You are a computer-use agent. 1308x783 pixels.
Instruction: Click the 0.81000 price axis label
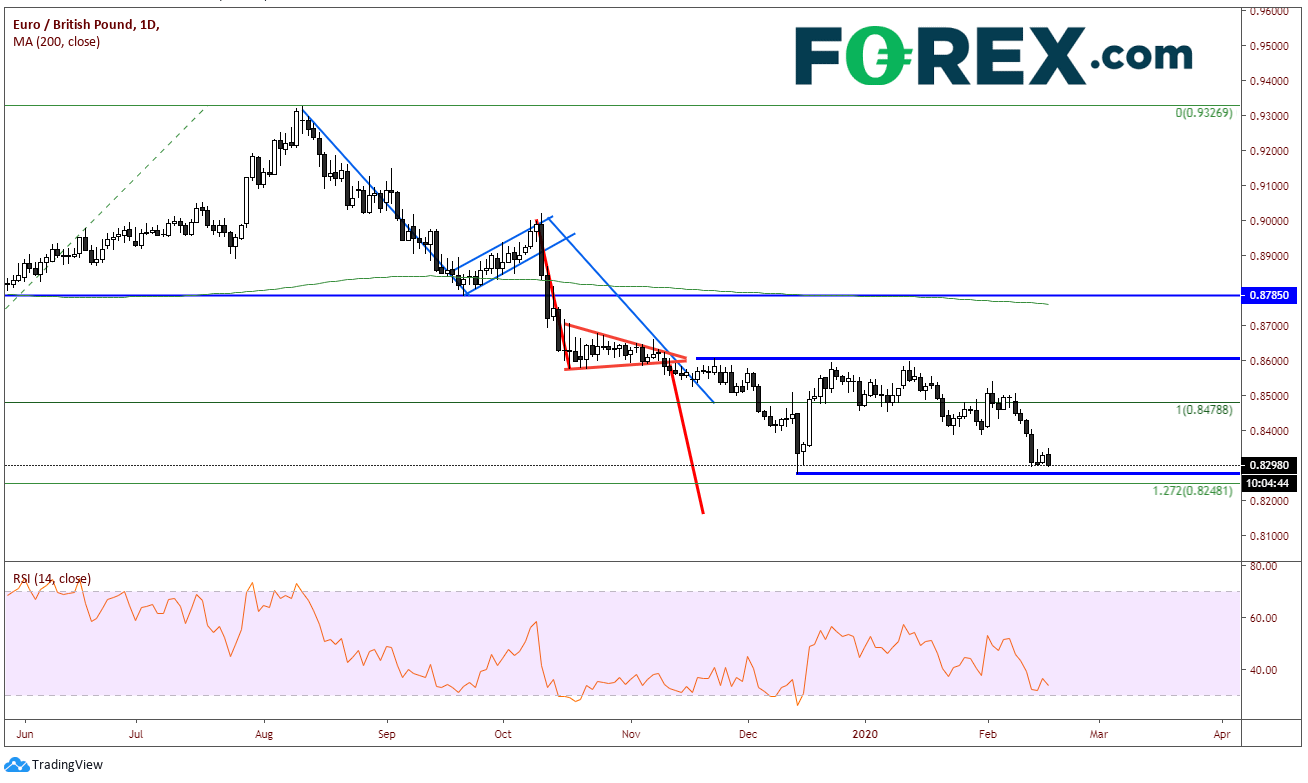(x=1267, y=536)
